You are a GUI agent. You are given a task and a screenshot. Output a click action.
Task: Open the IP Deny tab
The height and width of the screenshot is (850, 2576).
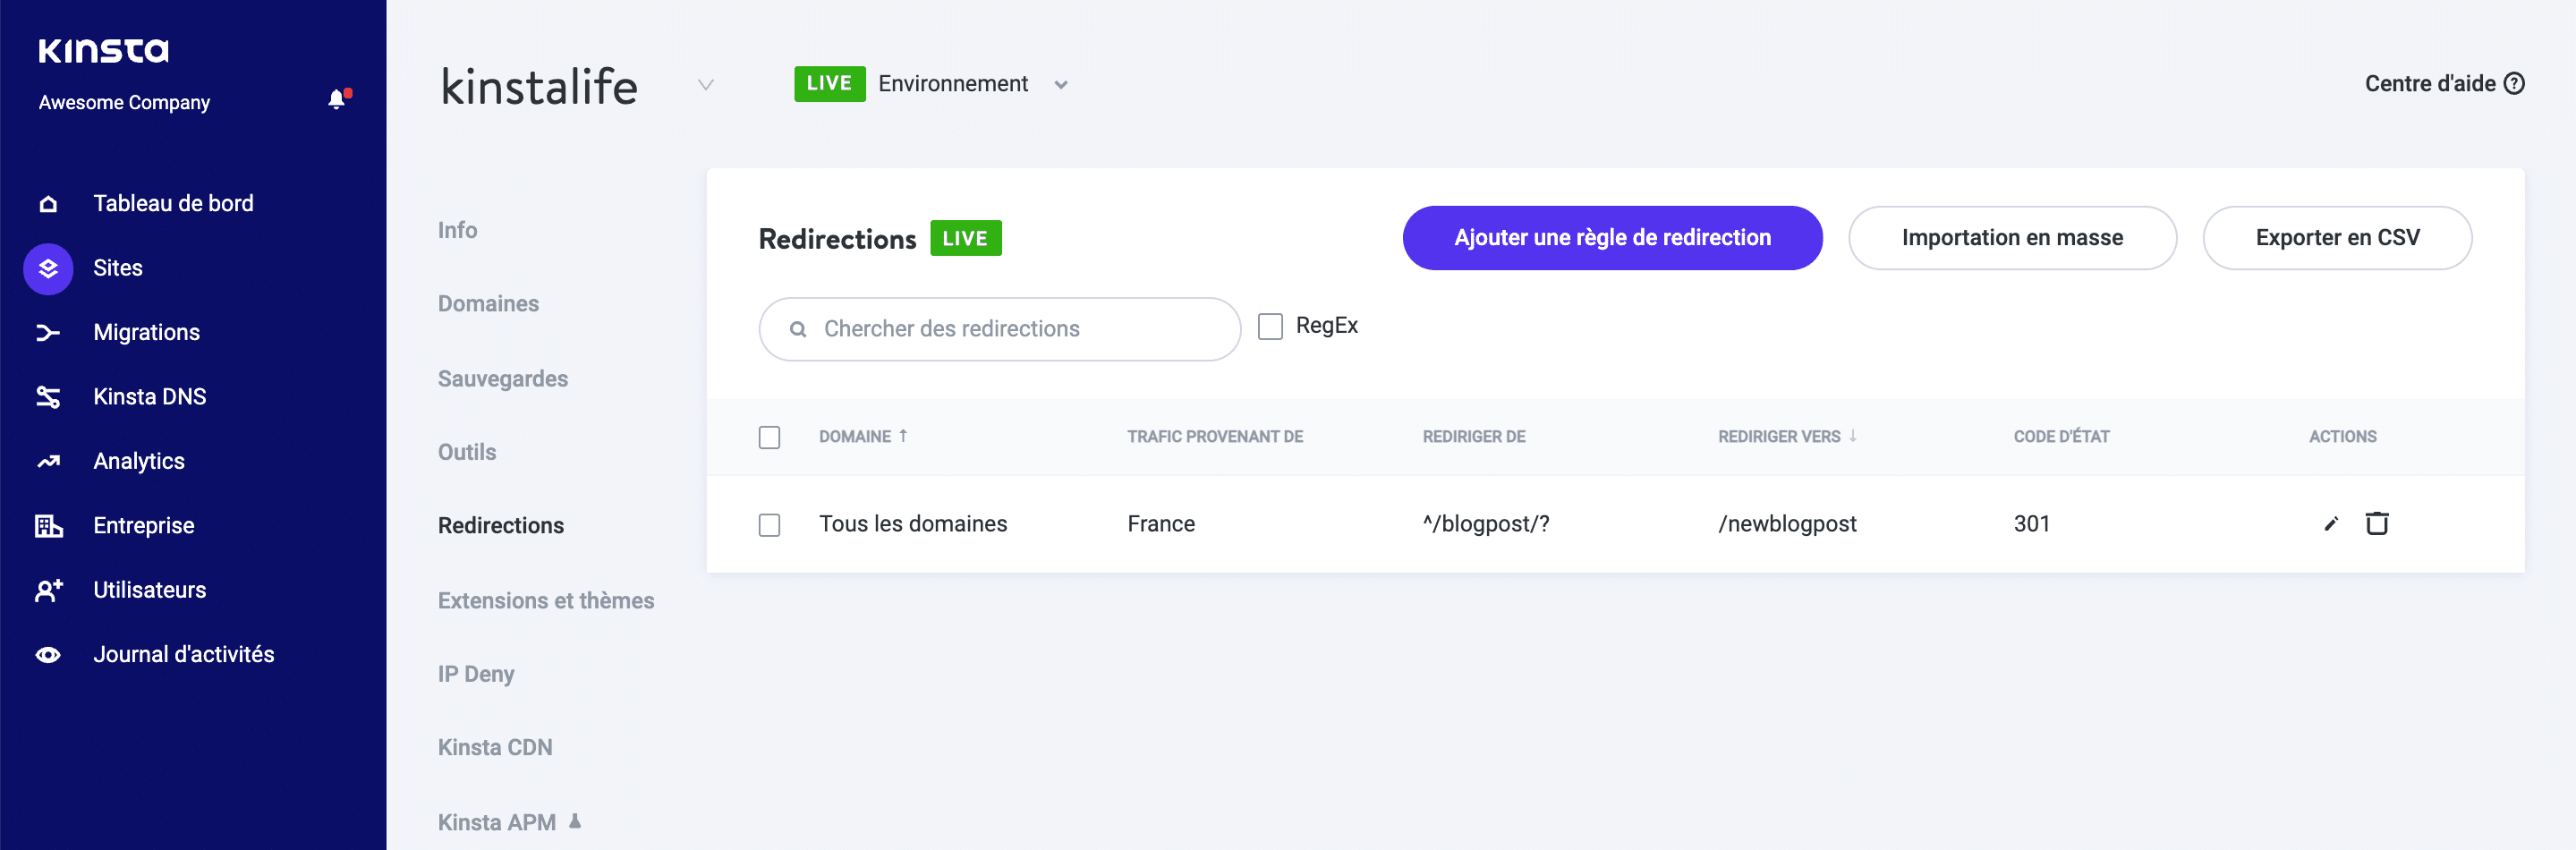coord(476,674)
